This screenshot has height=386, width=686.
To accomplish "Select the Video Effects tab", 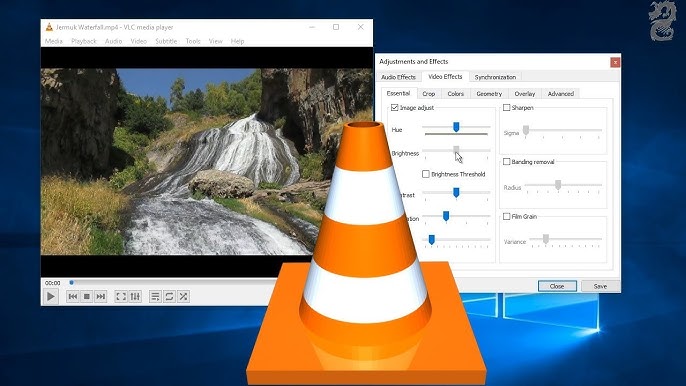I will [x=445, y=77].
